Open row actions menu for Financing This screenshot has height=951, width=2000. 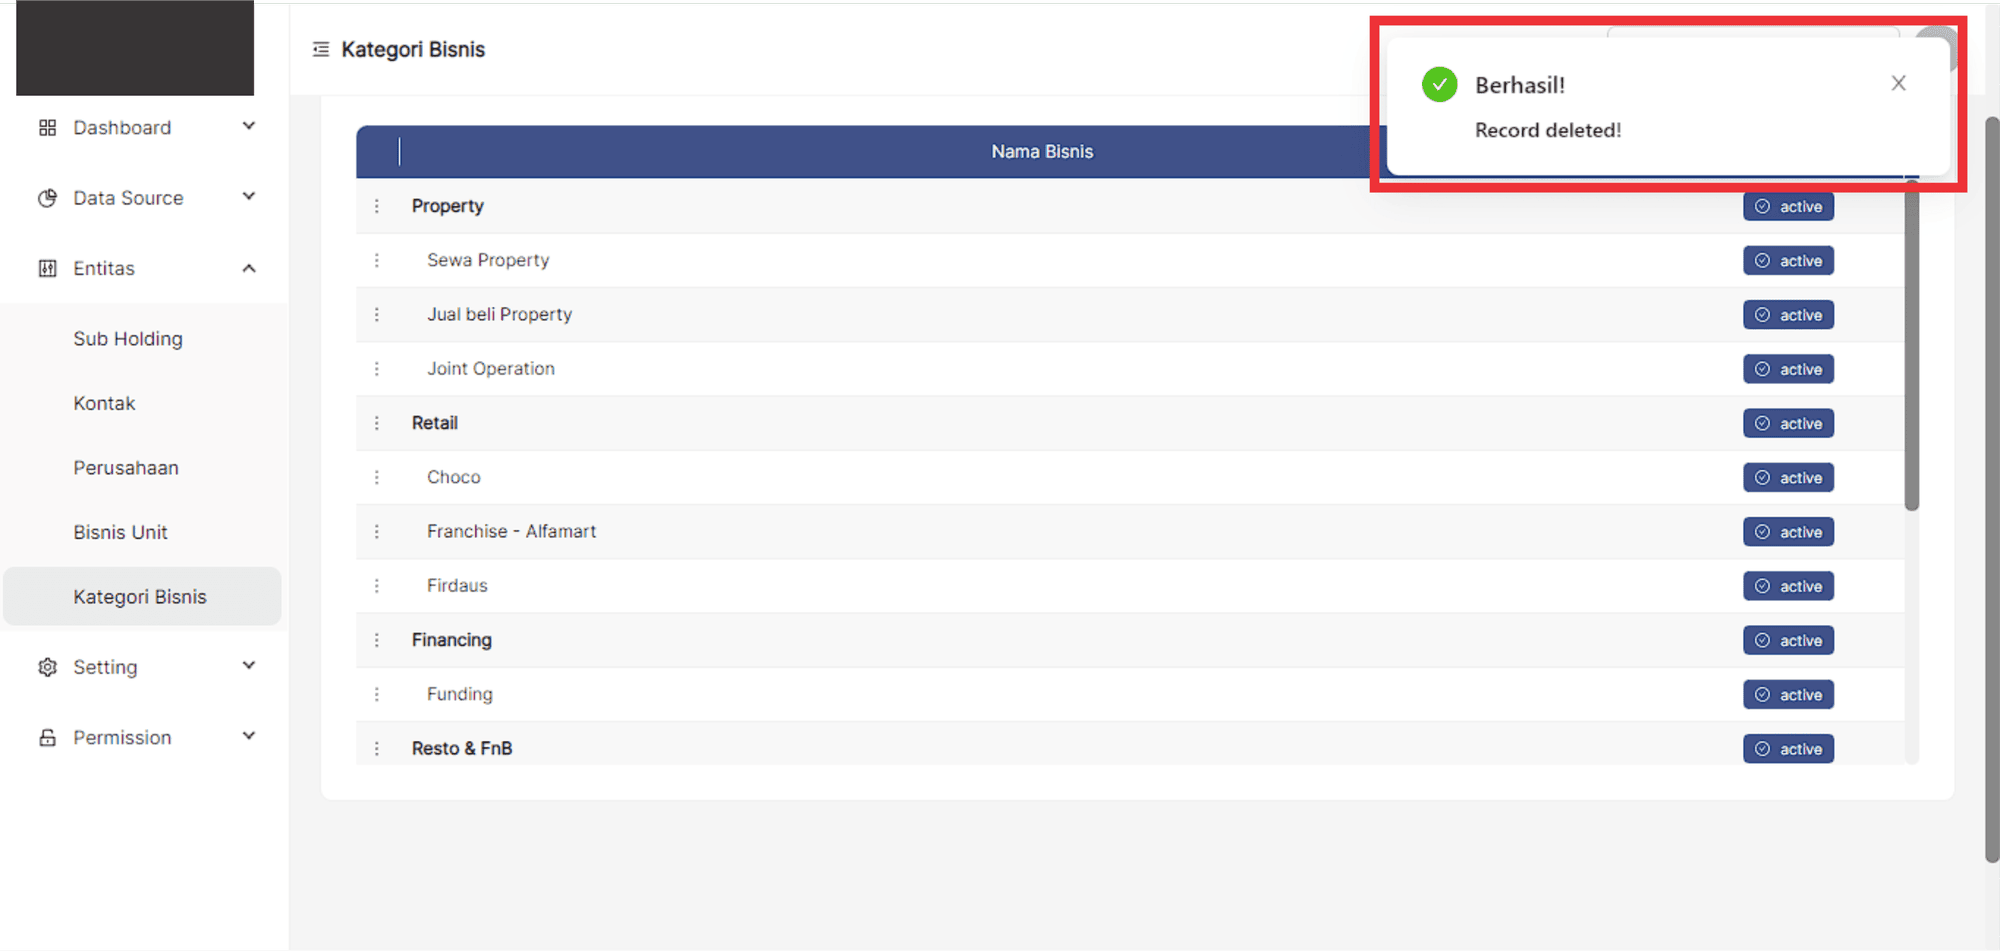[377, 640]
